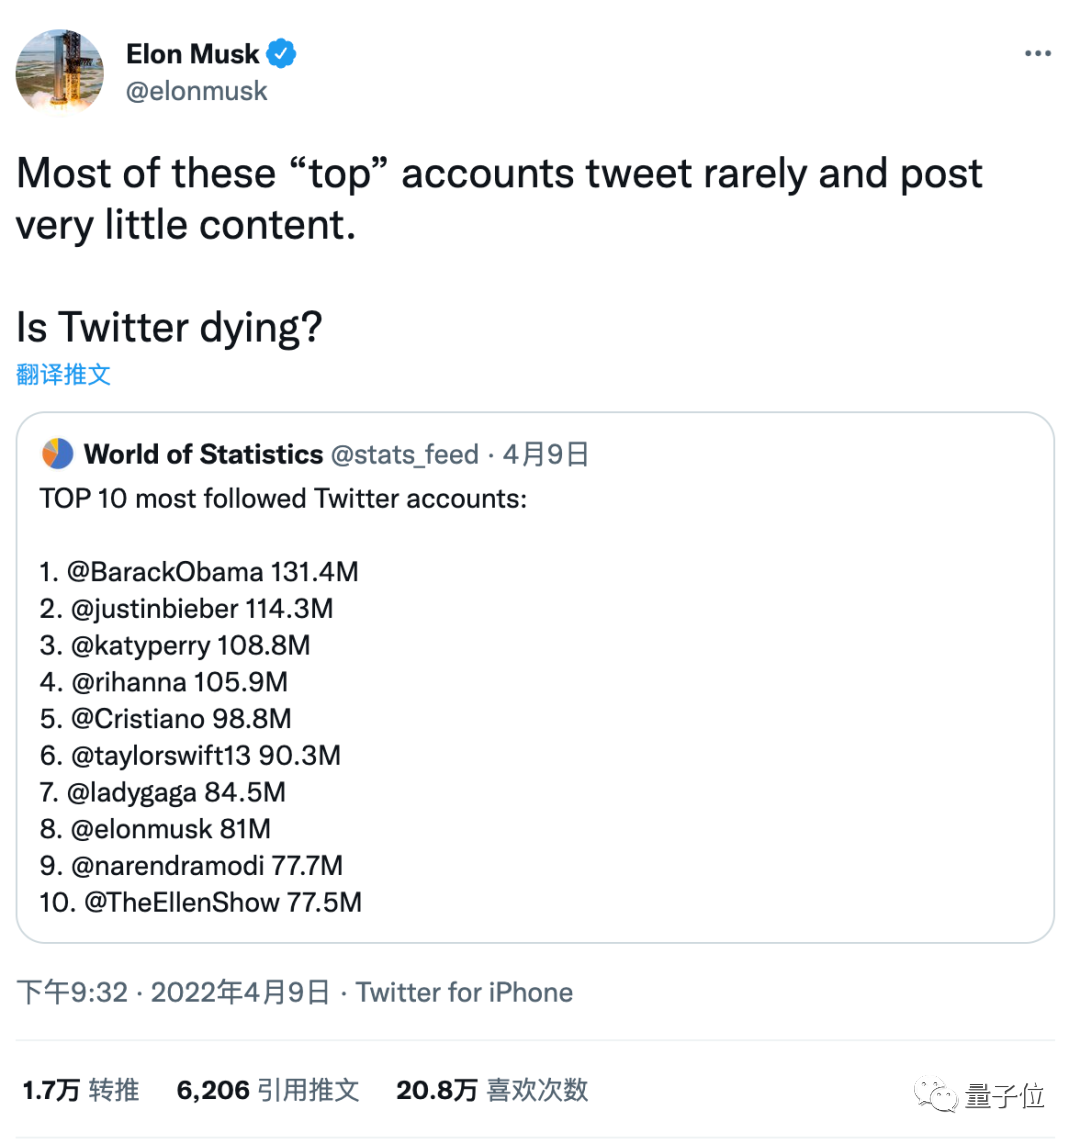1080x1144 pixels.
Task: Click the @narendramodi mention
Action: click(x=167, y=866)
